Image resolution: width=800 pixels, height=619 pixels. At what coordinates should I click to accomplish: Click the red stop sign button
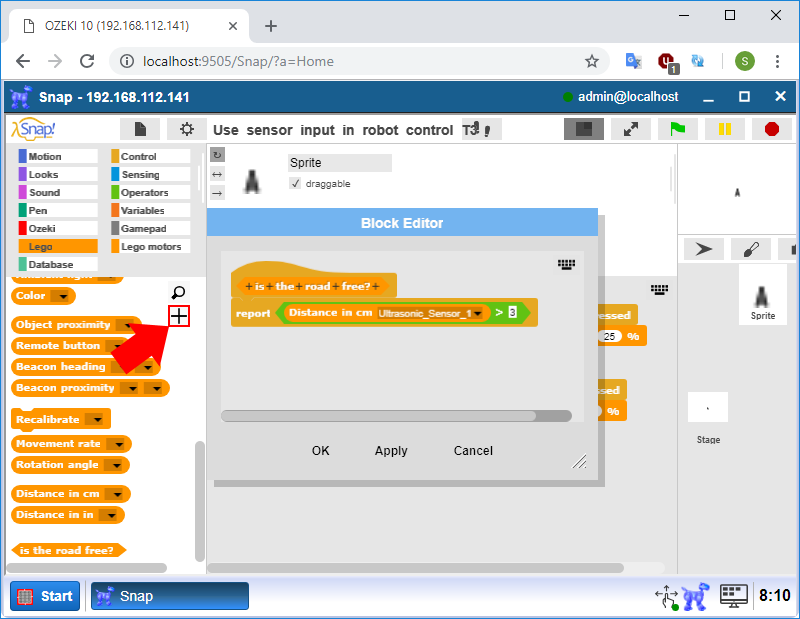click(771, 129)
